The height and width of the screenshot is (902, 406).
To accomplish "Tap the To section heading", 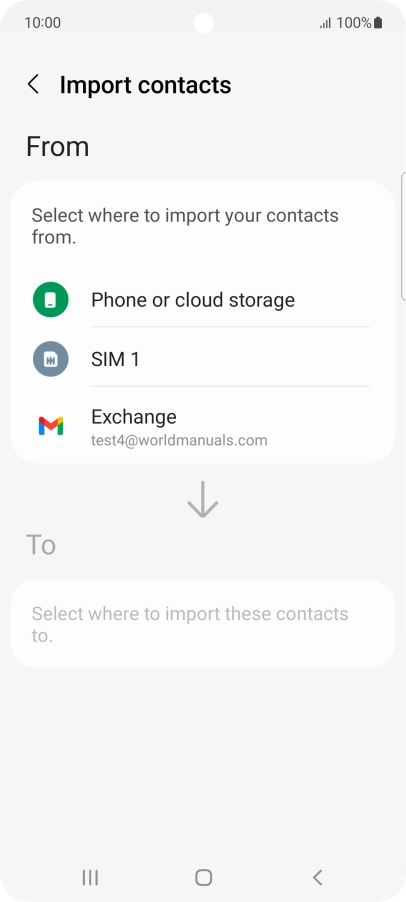I will [x=41, y=544].
